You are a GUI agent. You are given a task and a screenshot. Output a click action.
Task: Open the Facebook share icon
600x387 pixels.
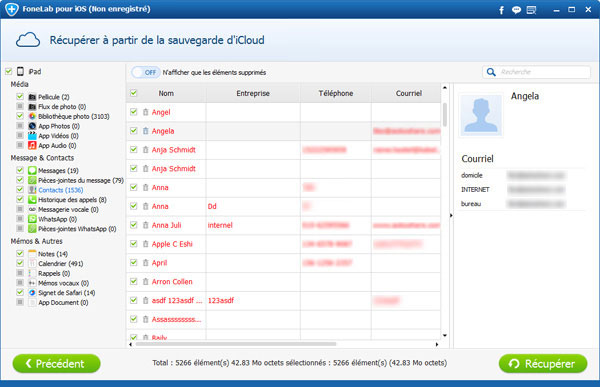[x=501, y=10]
